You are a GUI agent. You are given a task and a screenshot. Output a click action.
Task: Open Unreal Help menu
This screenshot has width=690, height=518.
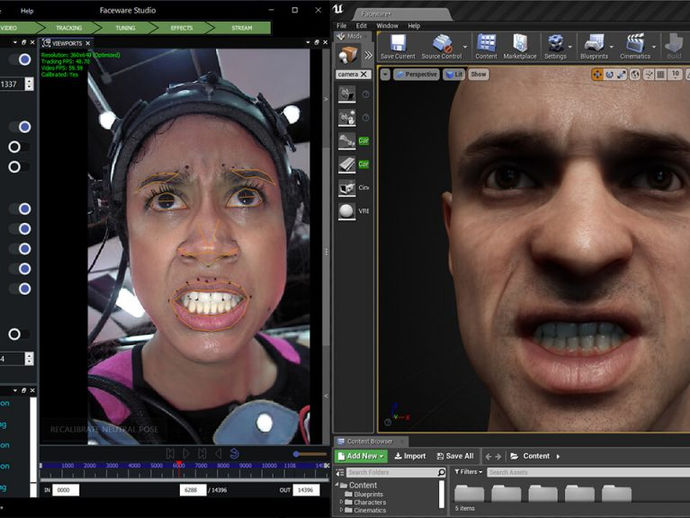(414, 26)
